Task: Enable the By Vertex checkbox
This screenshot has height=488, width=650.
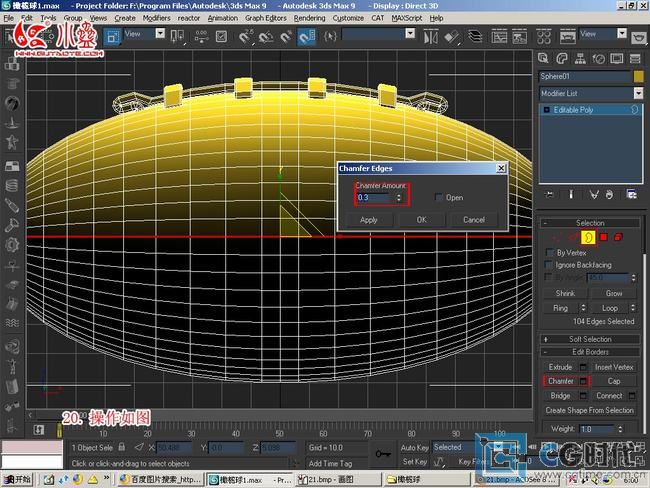Action: [x=550, y=252]
